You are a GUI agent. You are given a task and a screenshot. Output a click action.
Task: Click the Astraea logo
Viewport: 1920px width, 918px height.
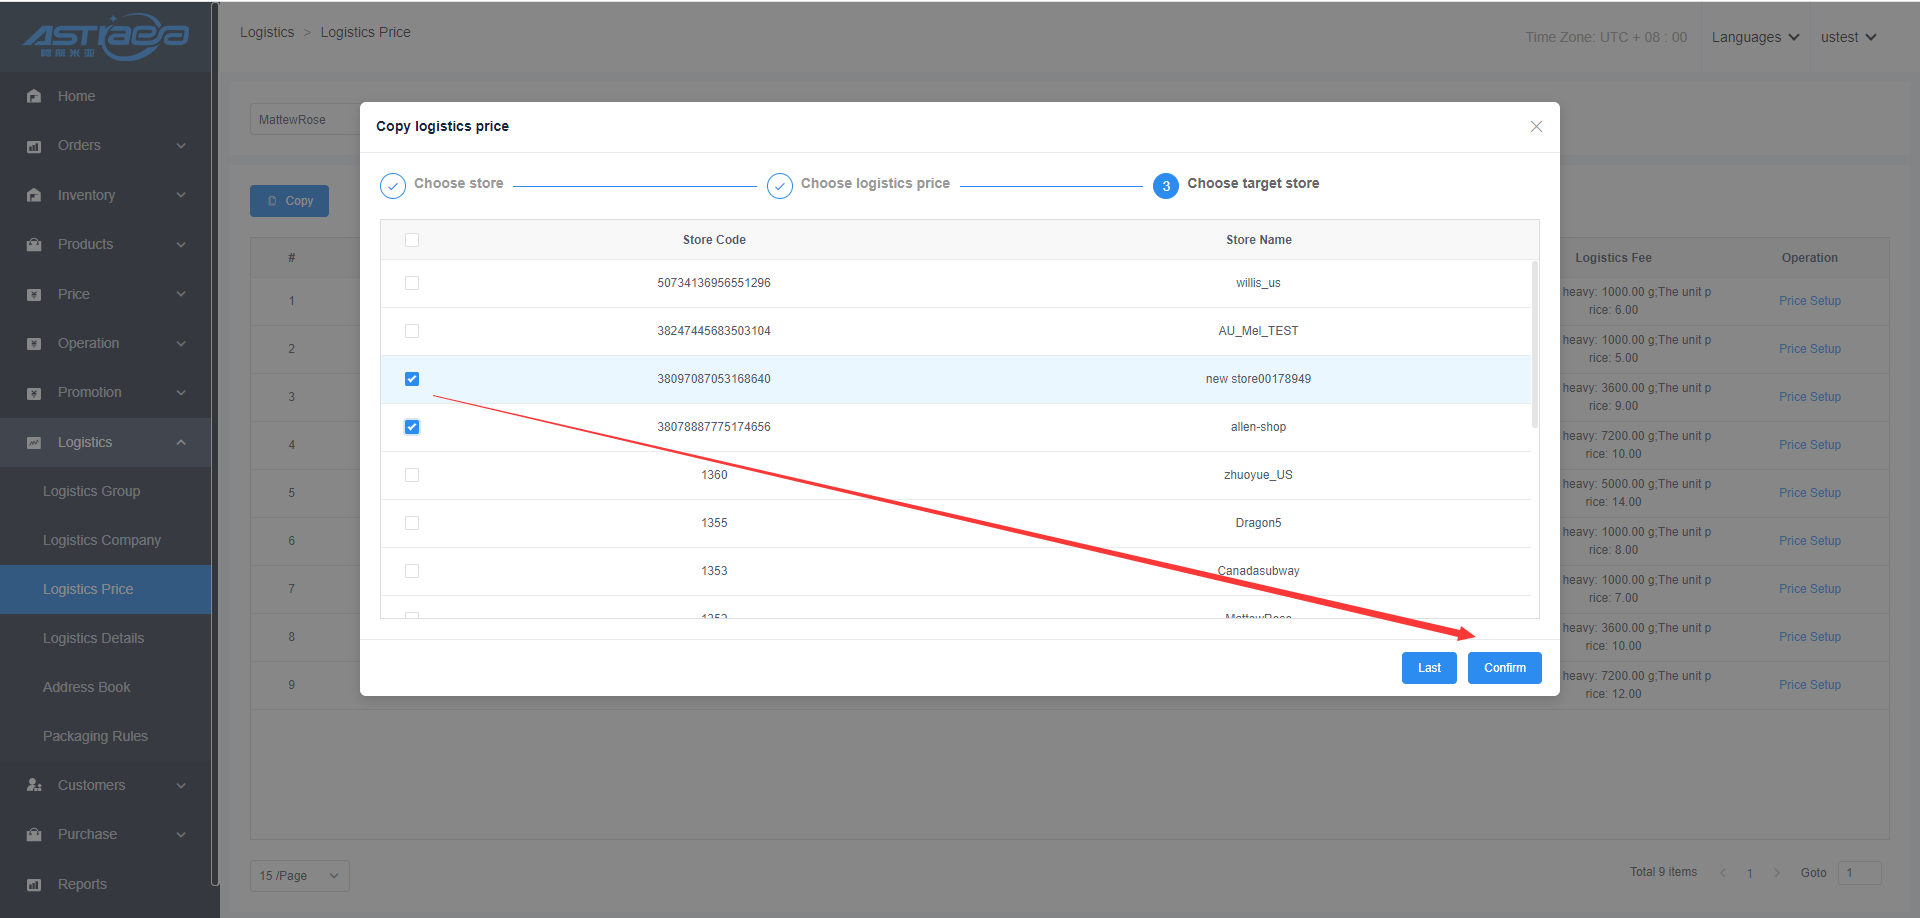coord(106,37)
